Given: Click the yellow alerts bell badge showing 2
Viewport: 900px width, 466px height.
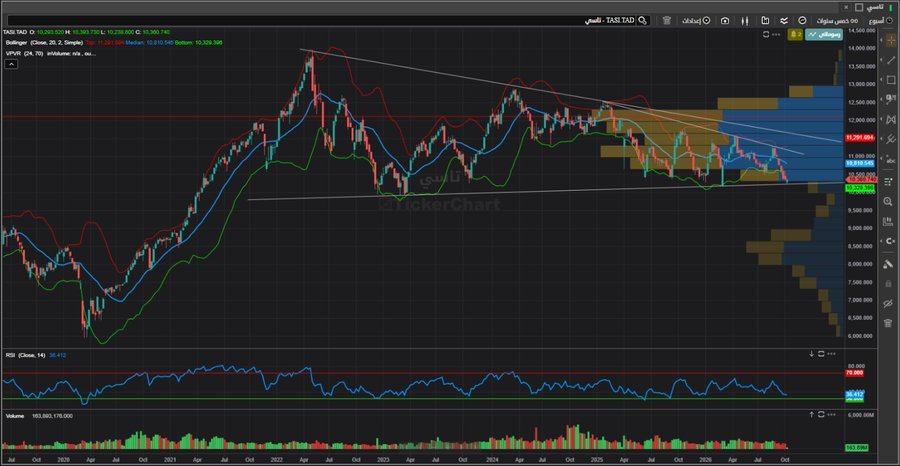Looking at the screenshot, I should click(796, 34).
